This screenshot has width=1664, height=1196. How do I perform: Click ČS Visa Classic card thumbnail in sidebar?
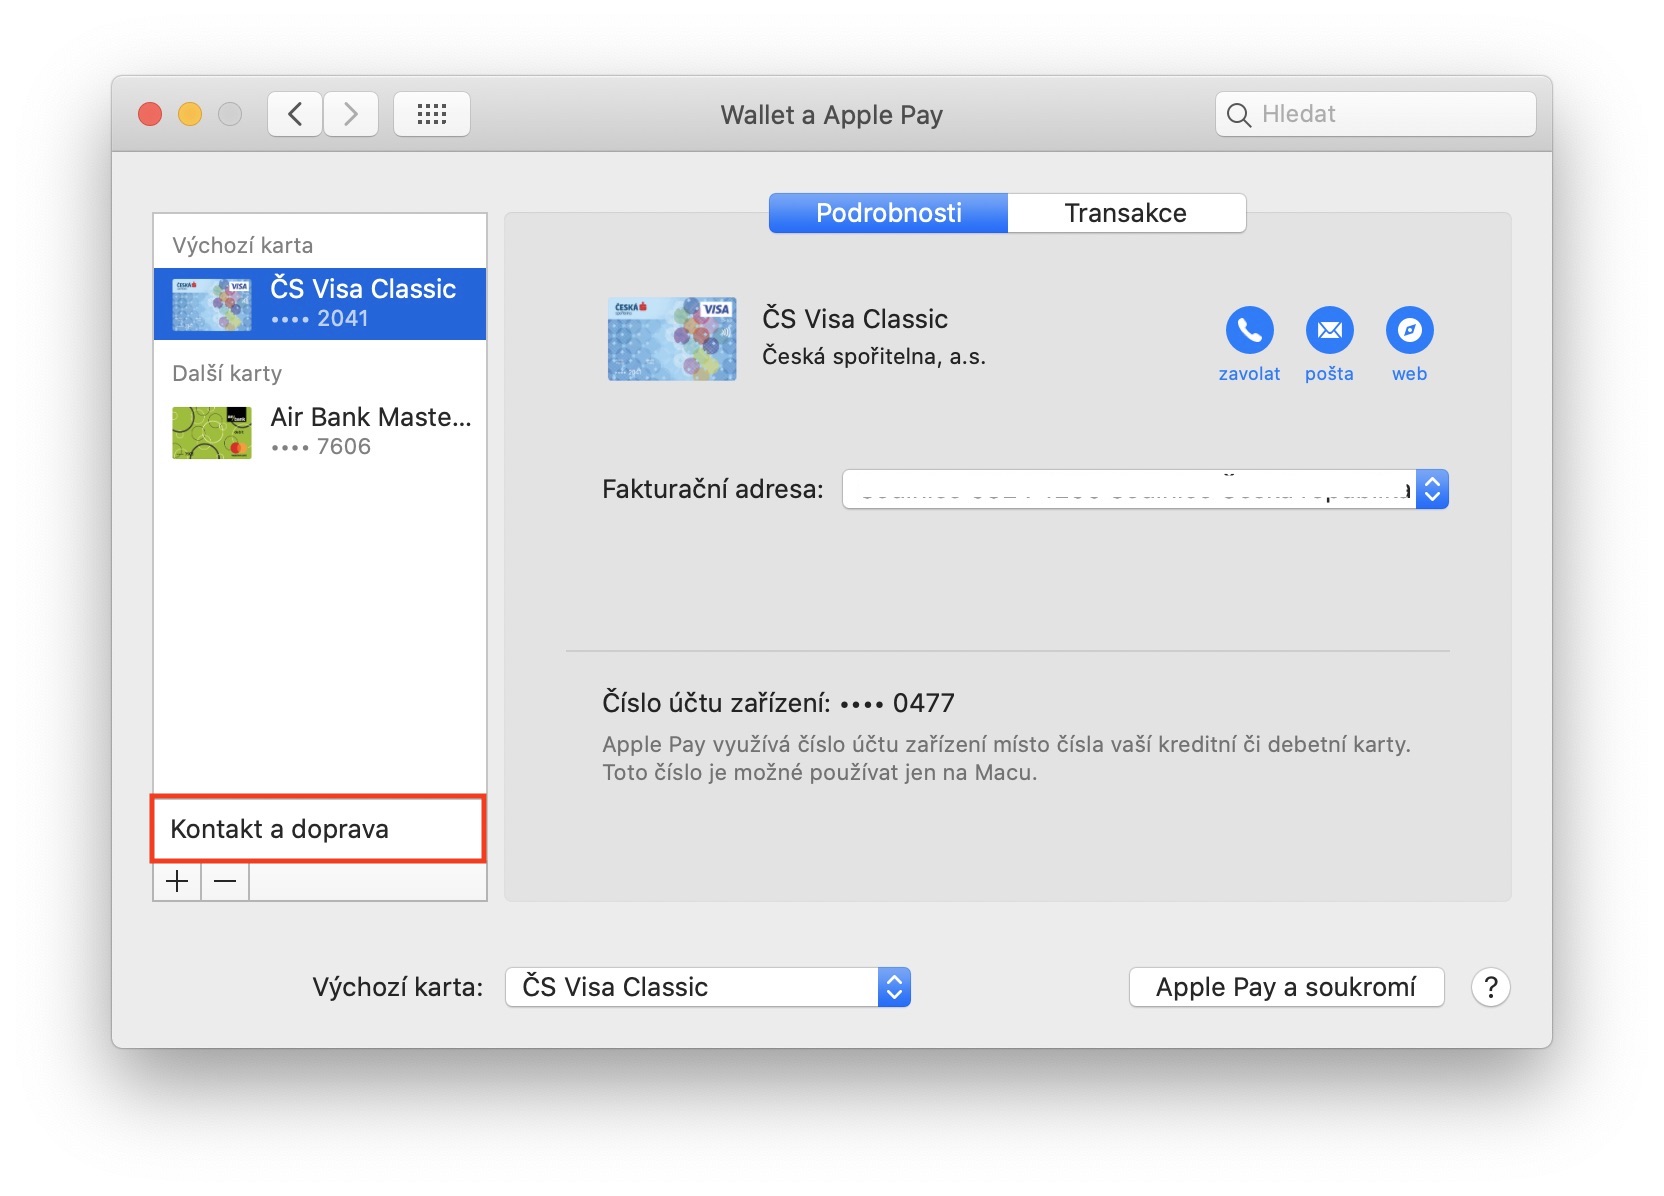[x=212, y=305]
